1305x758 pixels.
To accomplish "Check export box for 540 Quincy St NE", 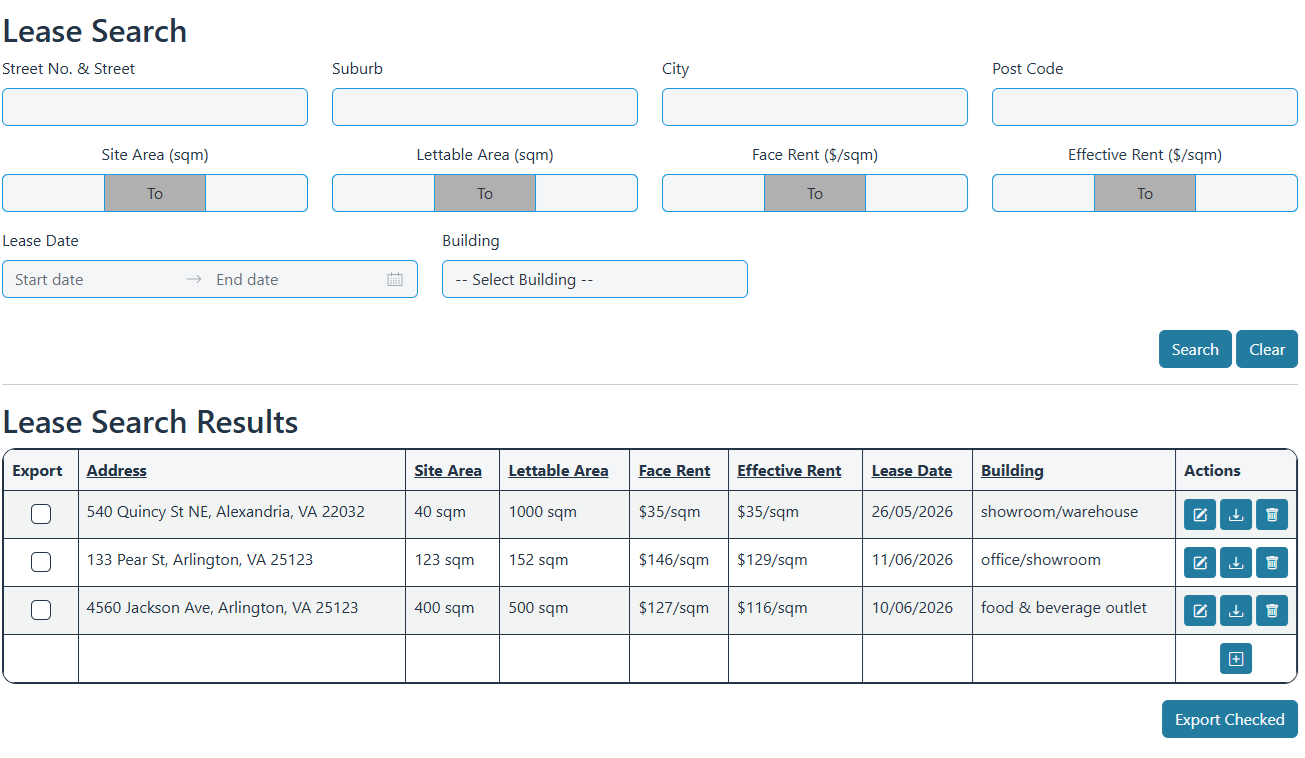I will click(41, 514).
